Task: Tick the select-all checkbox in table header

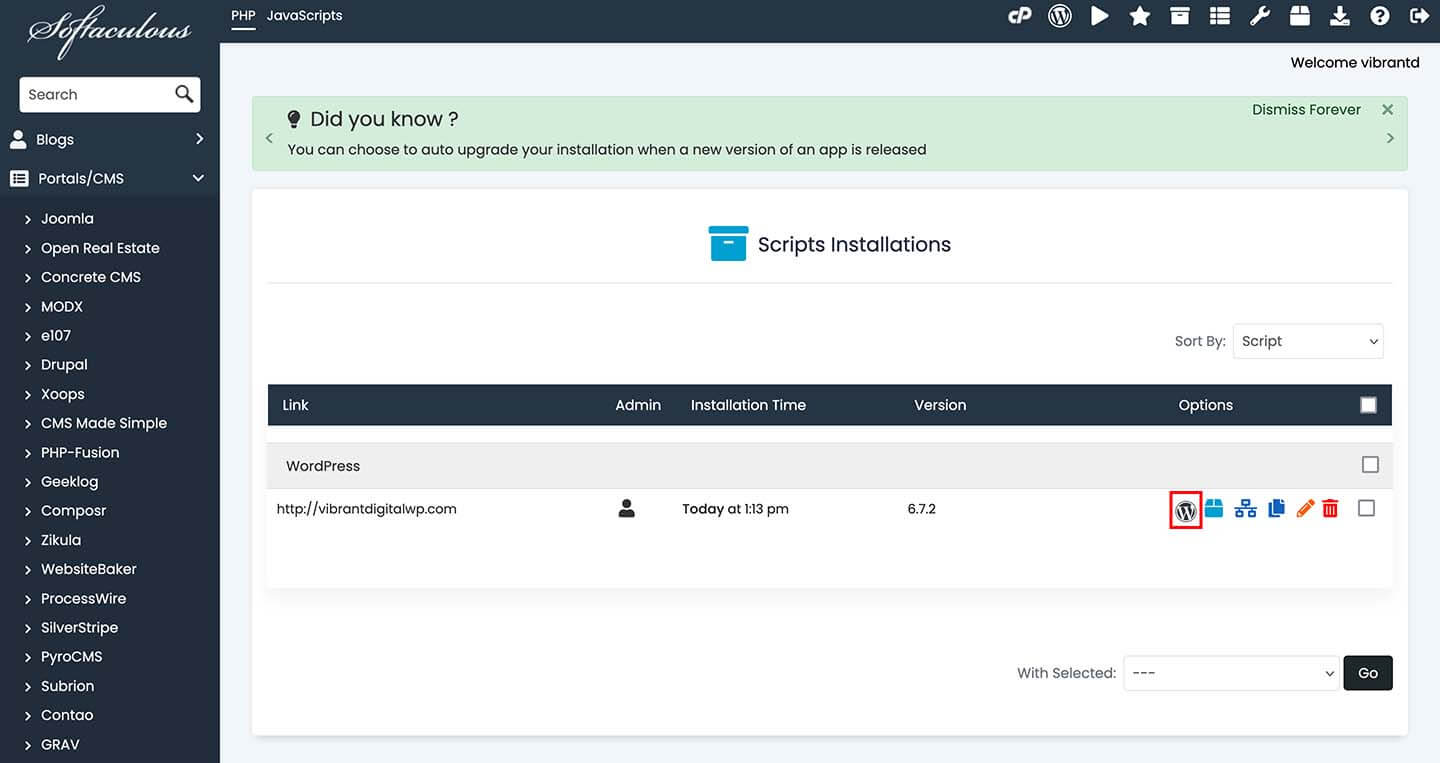Action: coord(1368,405)
